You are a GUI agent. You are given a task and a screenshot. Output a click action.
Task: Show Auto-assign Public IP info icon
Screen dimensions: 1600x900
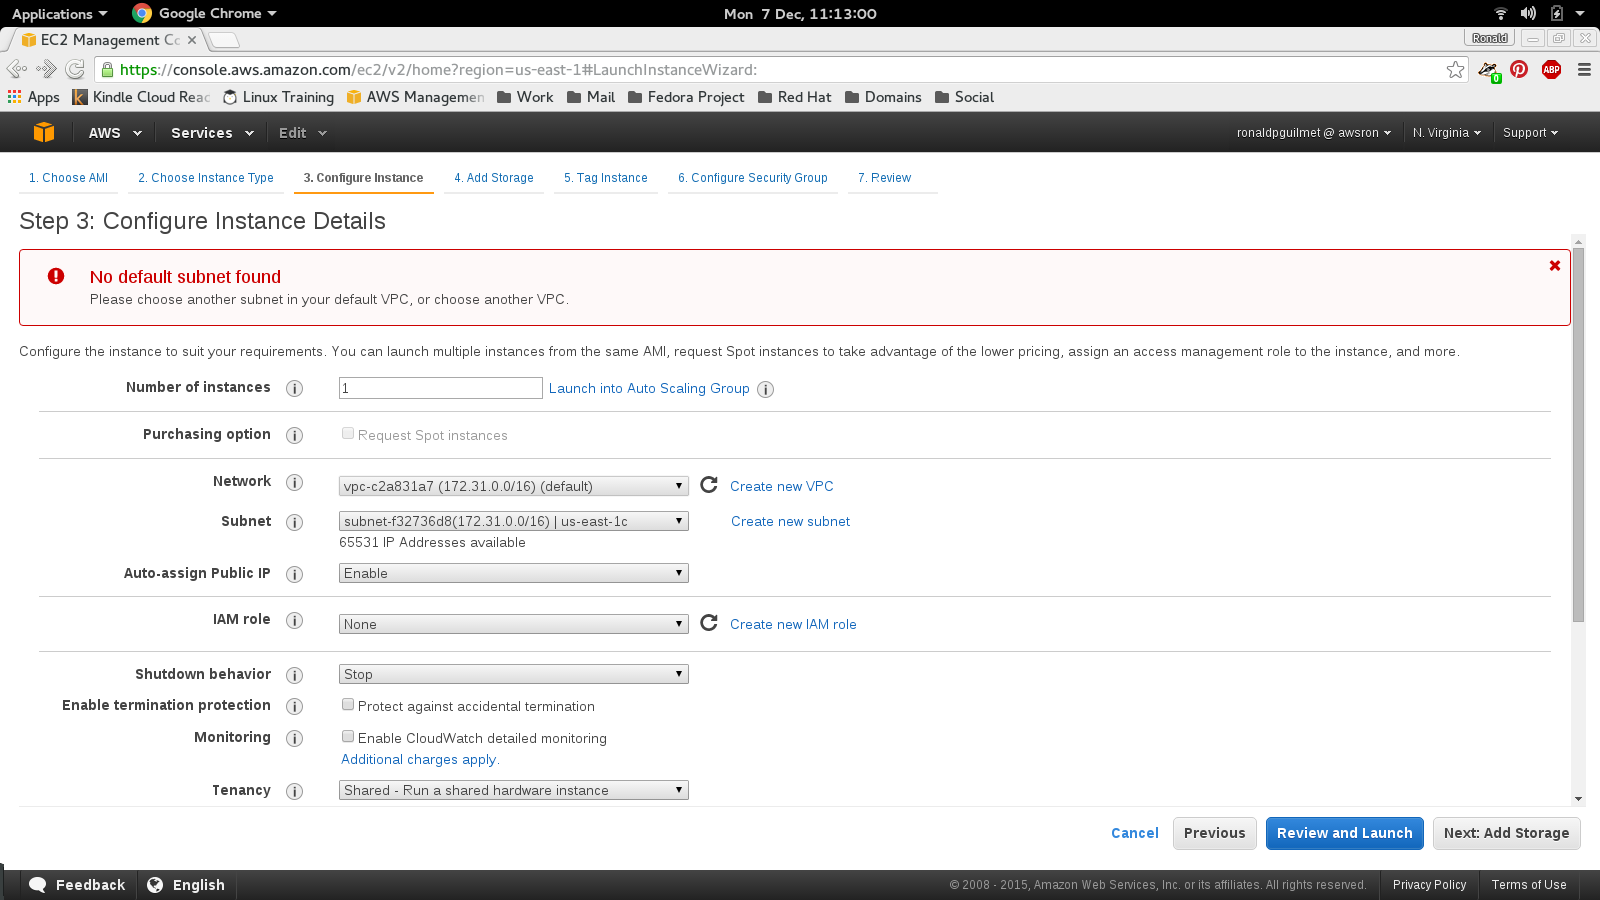294,574
